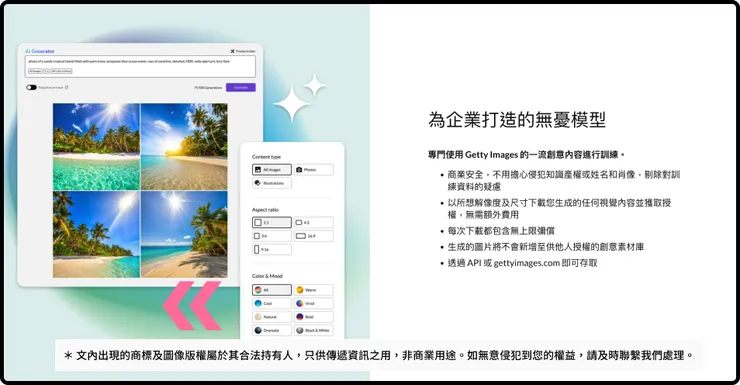
Task: Click the All Color & Mood prompt tag
Action: point(61,71)
